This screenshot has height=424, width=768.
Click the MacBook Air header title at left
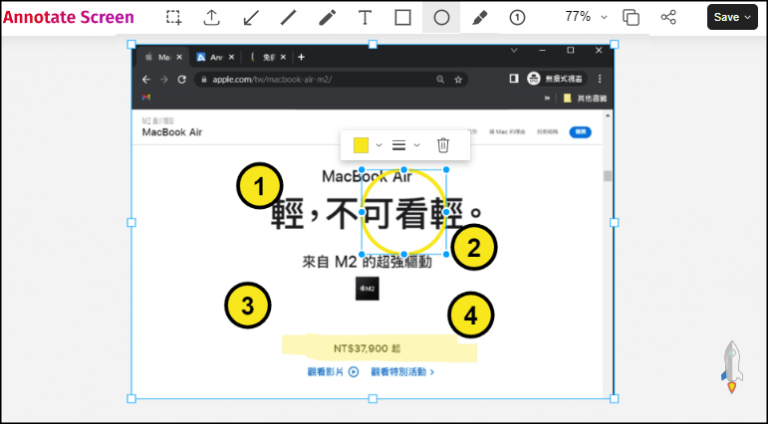click(172, 132)
